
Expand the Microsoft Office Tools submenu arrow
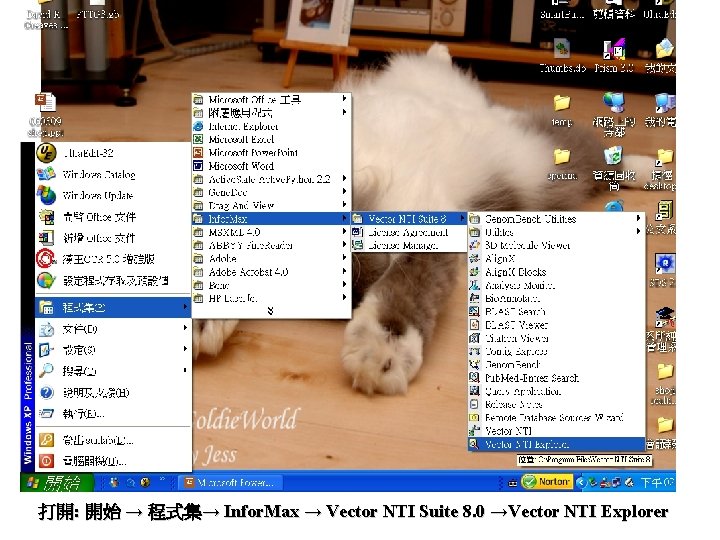pyautogui.click(x=344, y=99)
